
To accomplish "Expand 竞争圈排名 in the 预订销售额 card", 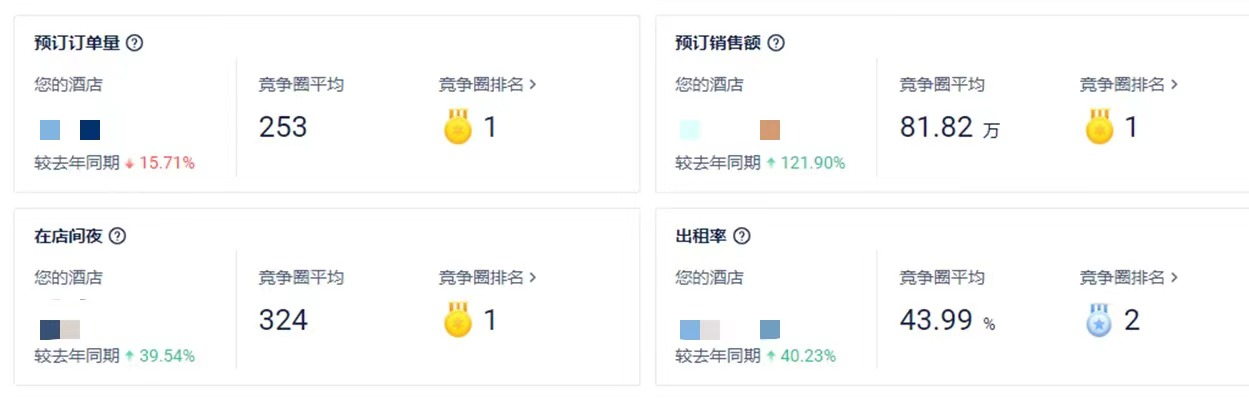I will [x=1129, y=85].
